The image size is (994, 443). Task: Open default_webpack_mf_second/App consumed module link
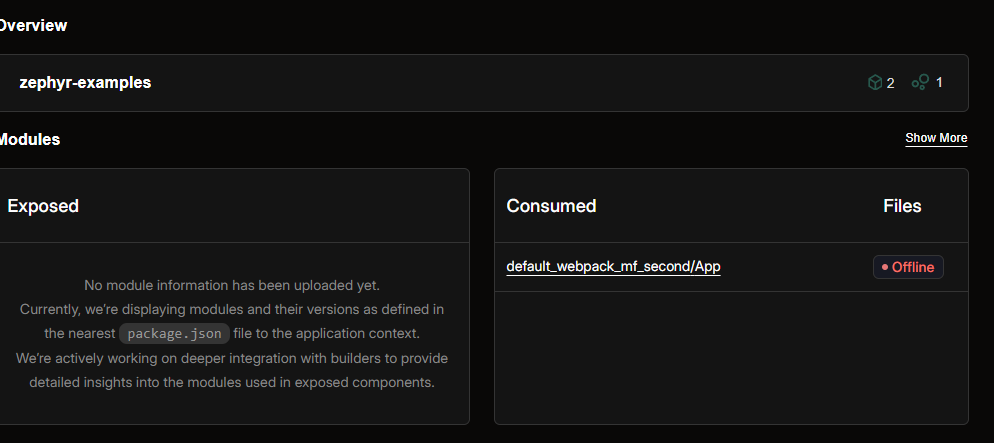613,266
